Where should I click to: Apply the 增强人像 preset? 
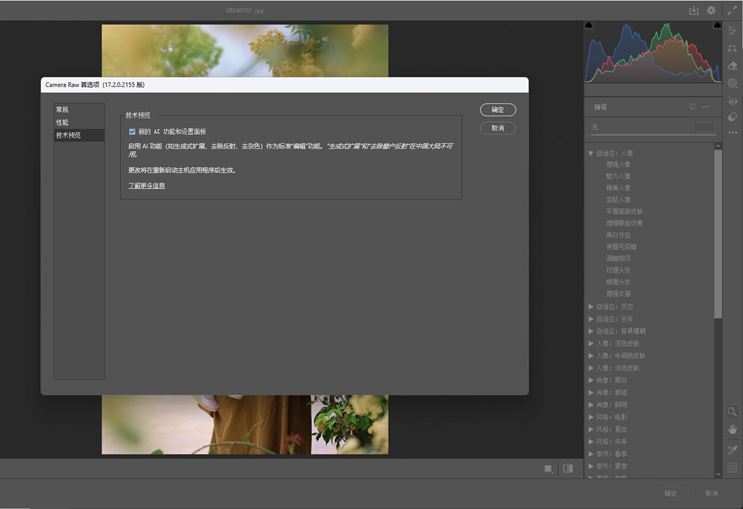(618, 164)
